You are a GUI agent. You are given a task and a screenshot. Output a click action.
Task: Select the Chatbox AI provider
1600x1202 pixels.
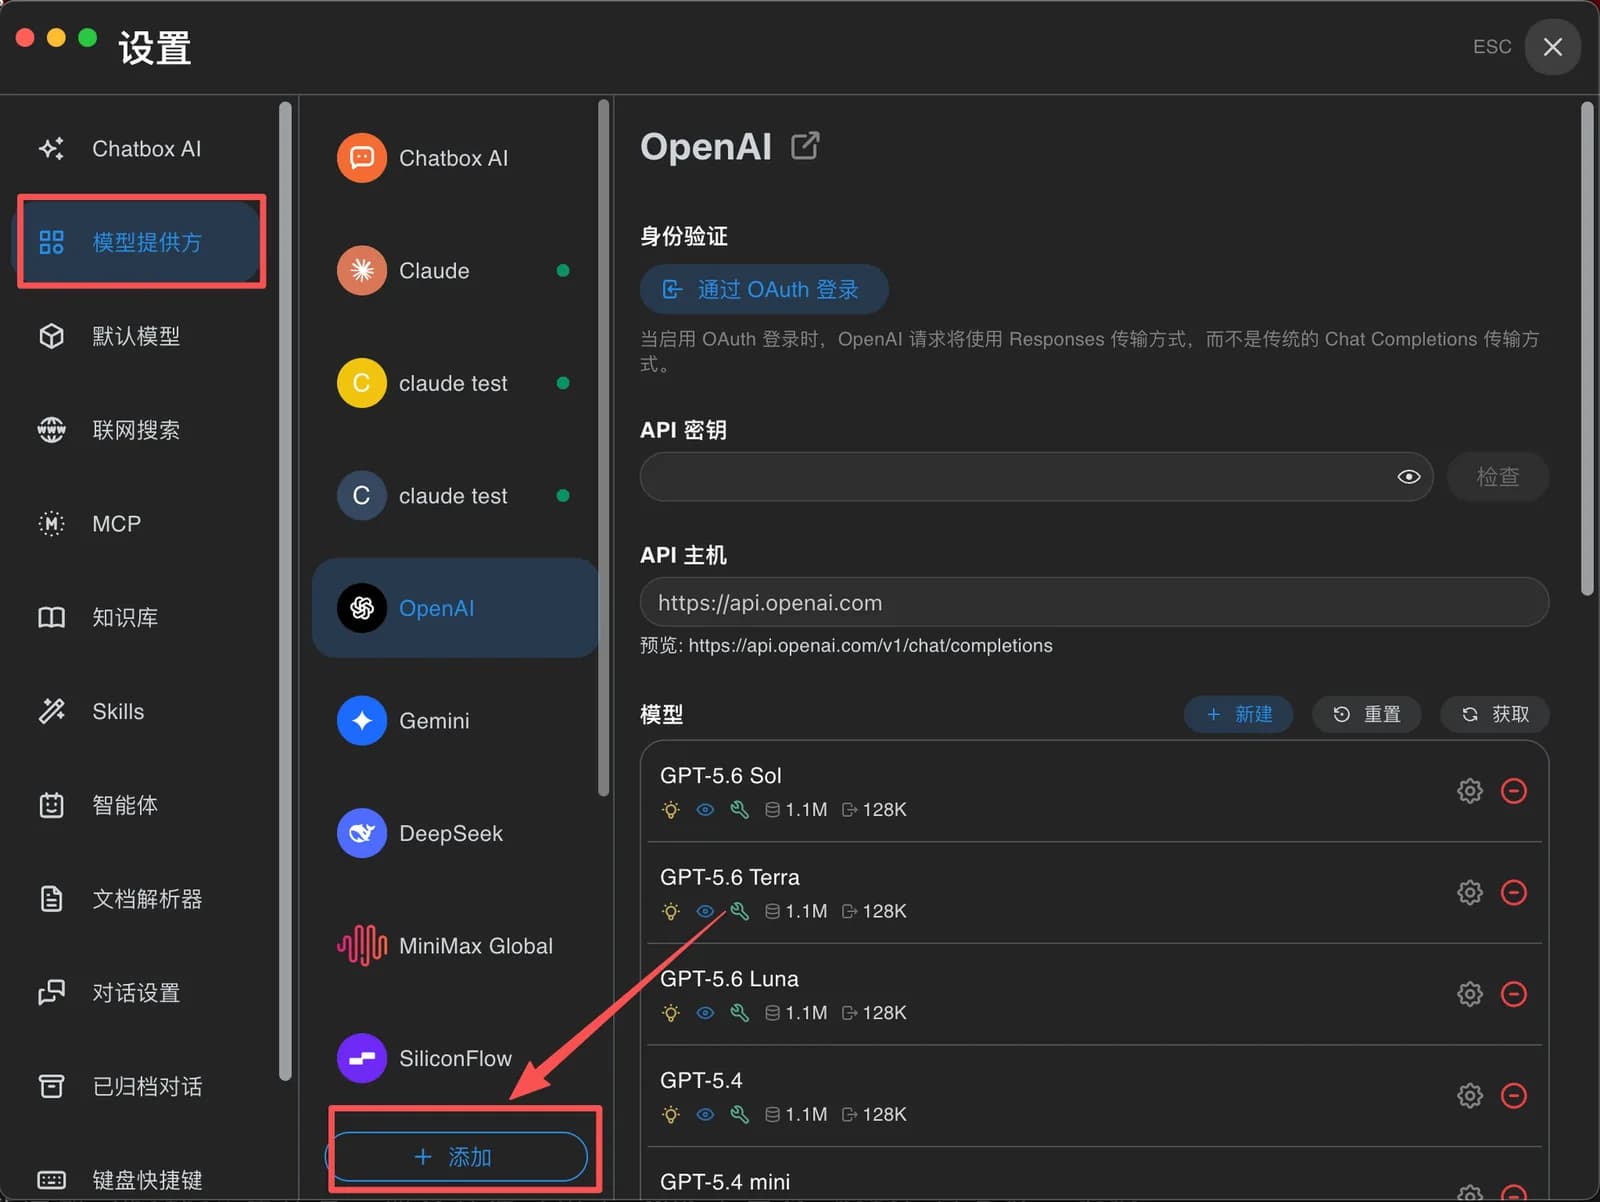click(x=455, y=158)
